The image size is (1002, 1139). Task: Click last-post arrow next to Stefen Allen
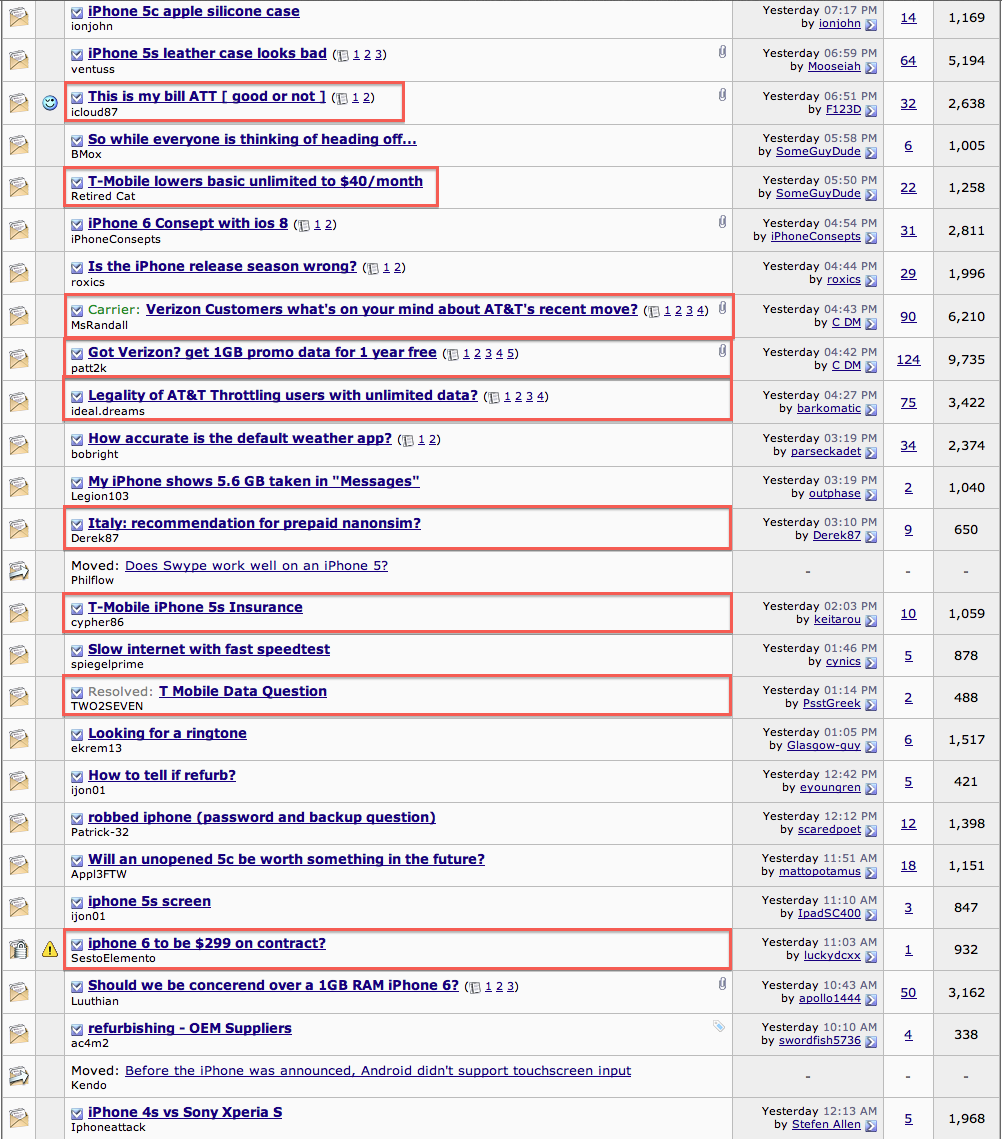[871, 1125]
